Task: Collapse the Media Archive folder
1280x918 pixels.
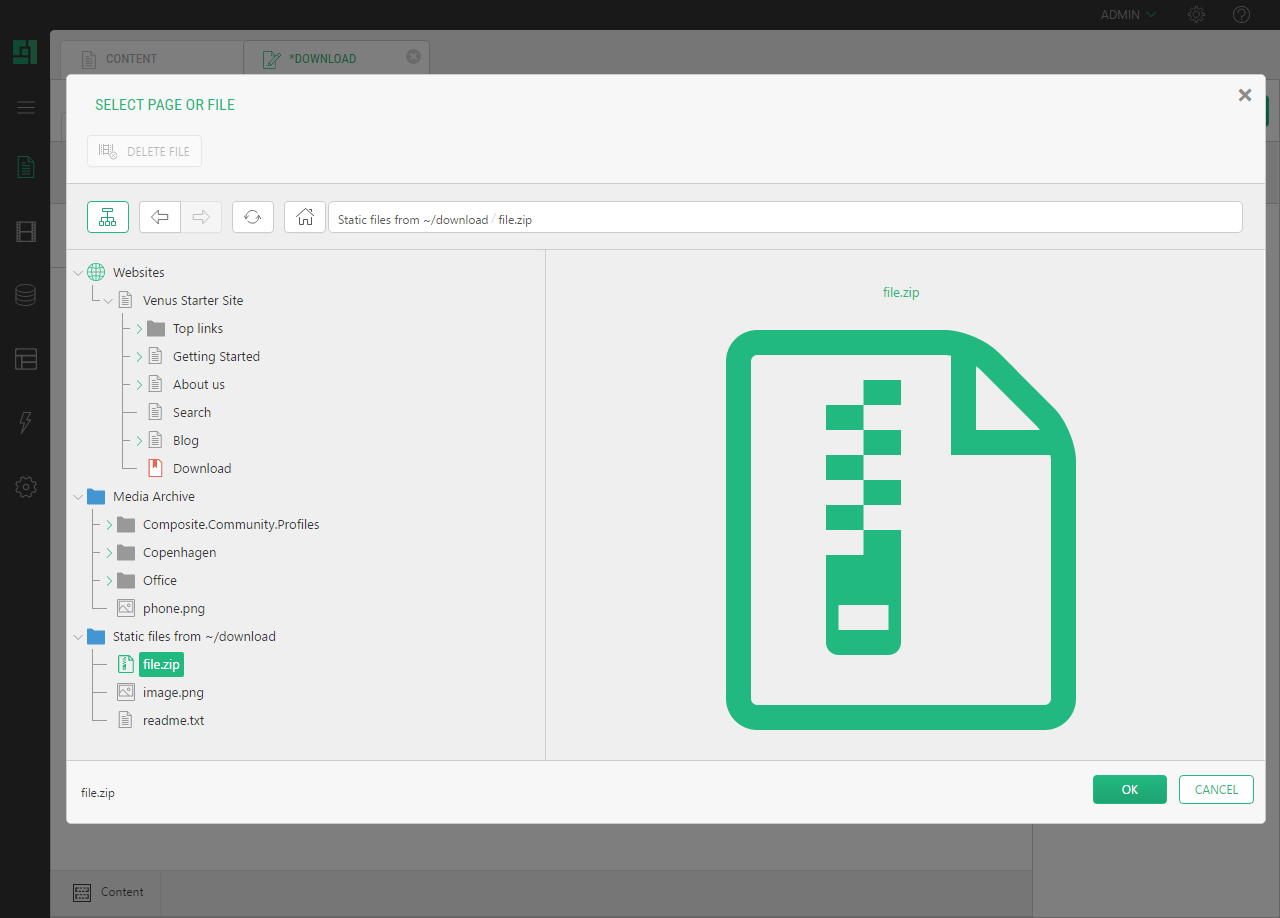Action: [x=78, y=497]
